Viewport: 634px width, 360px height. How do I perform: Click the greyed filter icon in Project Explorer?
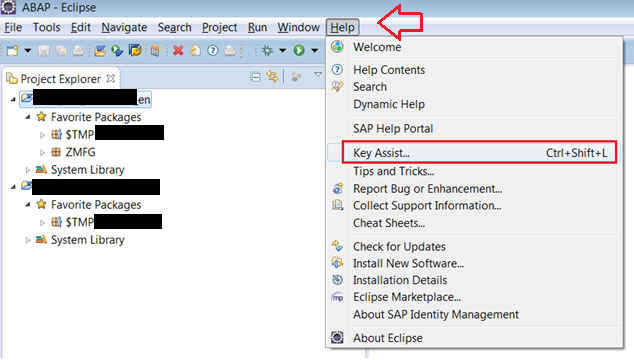296,76
